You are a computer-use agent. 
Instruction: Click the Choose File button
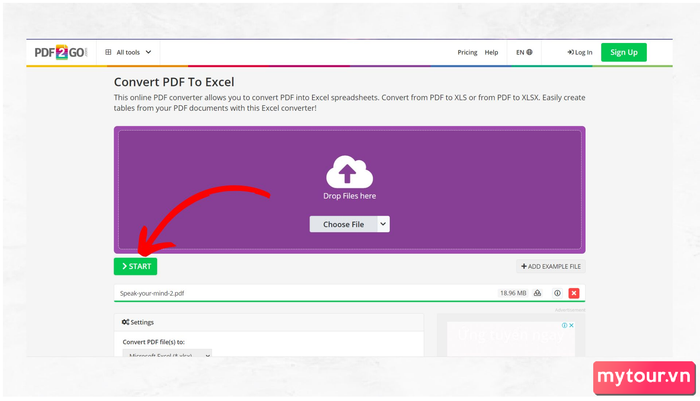(343, 224)
